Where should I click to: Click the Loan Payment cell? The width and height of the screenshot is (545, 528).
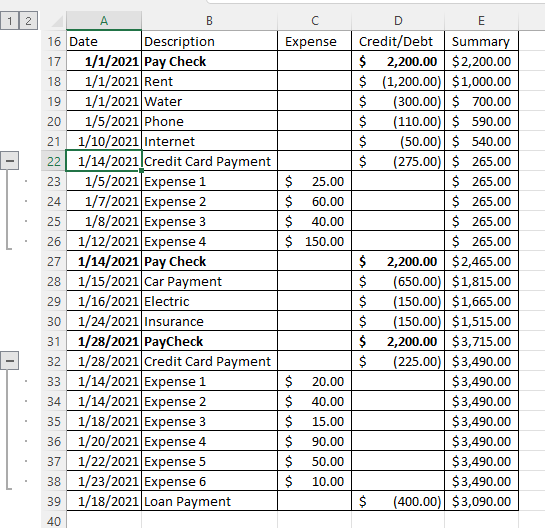point(210,501)
